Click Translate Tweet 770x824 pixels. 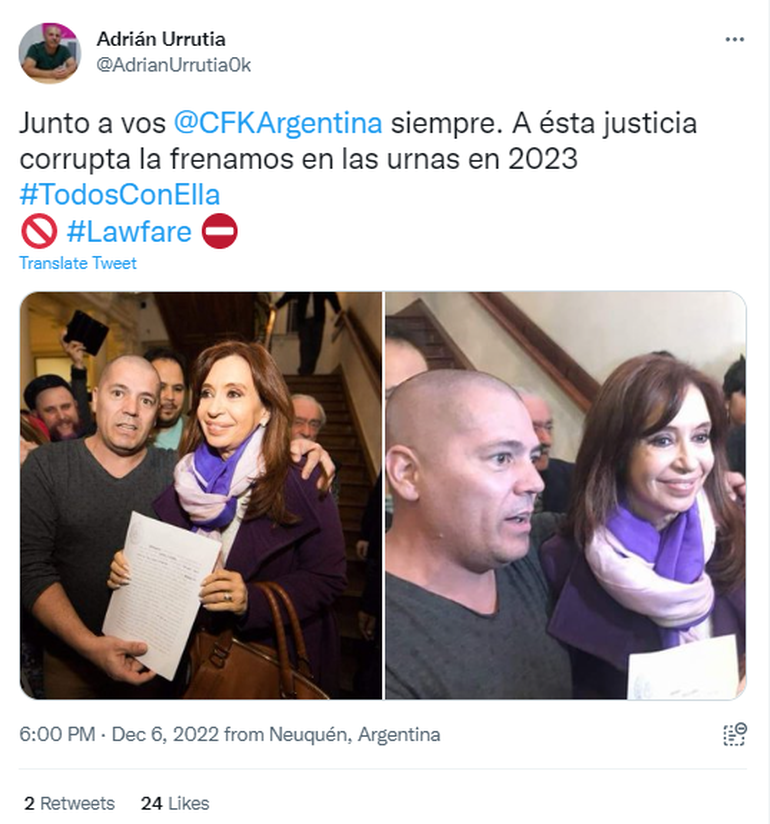tap(78, 263)
